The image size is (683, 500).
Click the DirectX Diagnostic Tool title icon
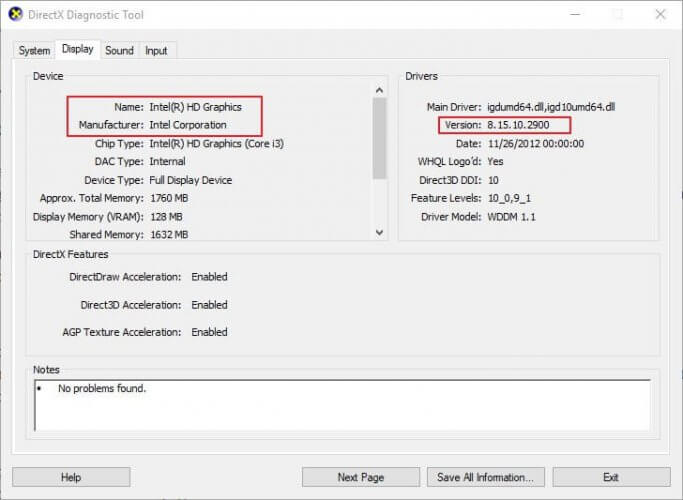[16, 14]
